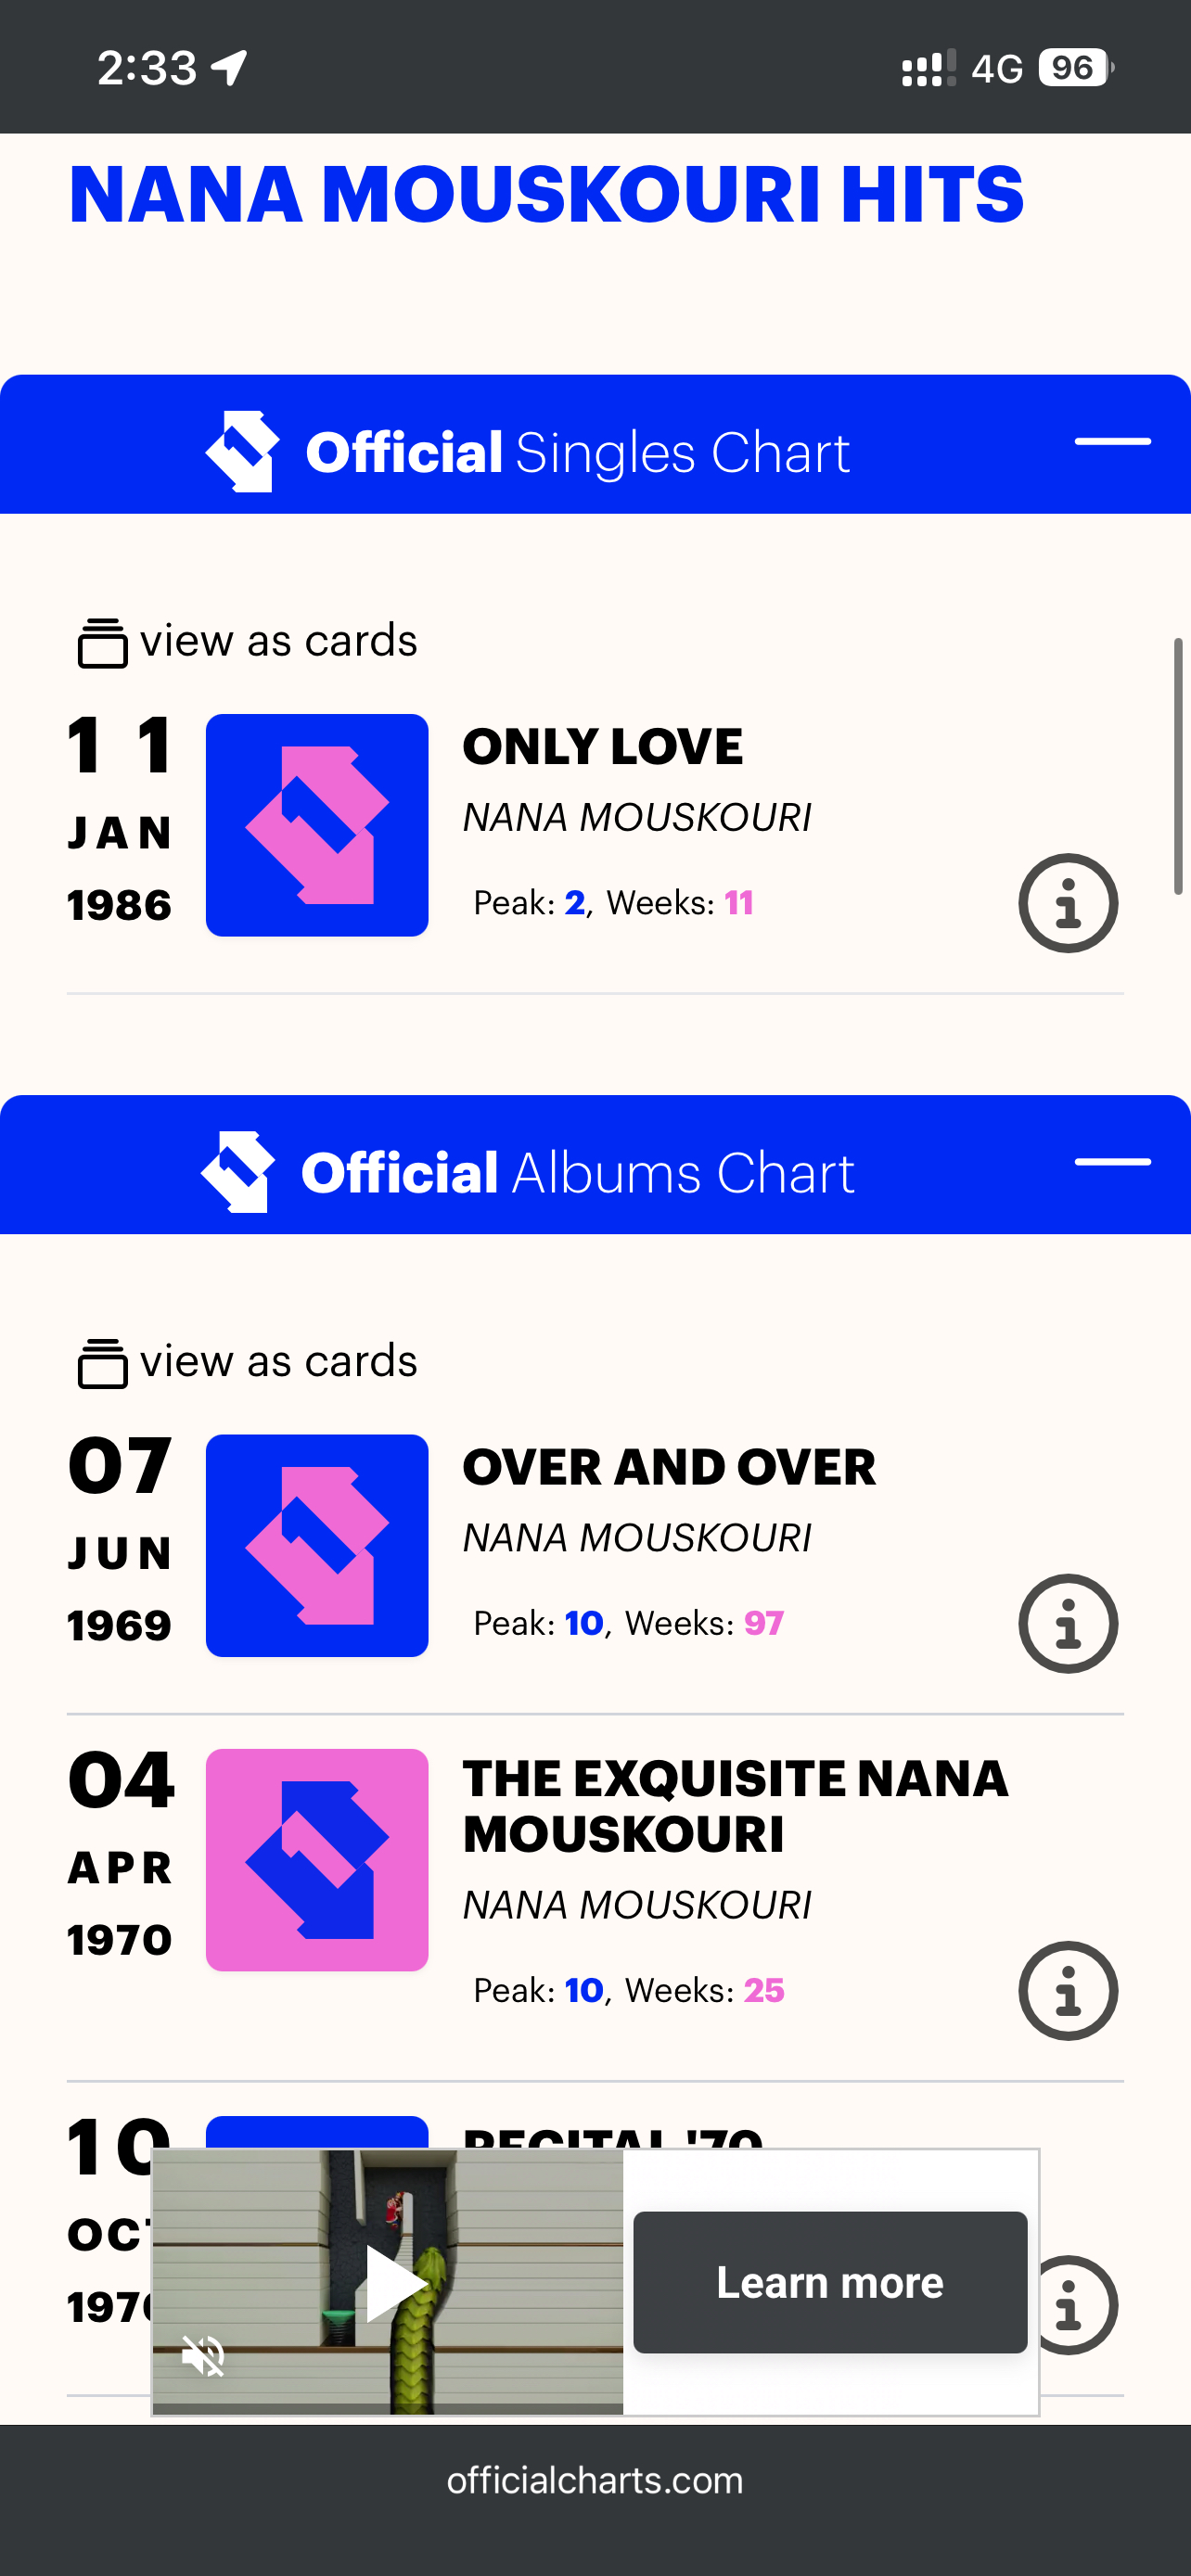The height and width of the screenshot is (2576, 1191).
Task: Click the page scrollbar on the right
Action: coord(1177,766)
